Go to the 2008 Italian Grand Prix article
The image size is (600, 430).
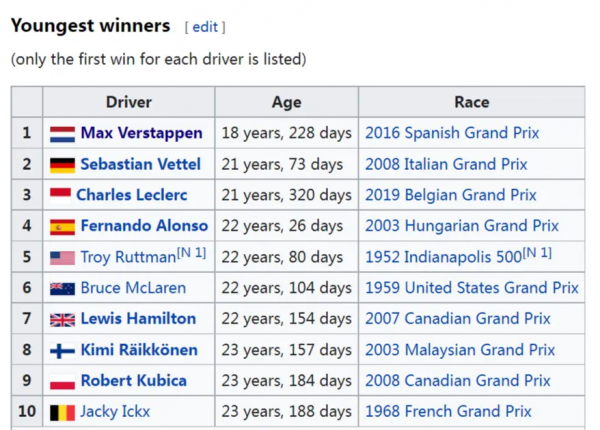click(x=446, y=164)
